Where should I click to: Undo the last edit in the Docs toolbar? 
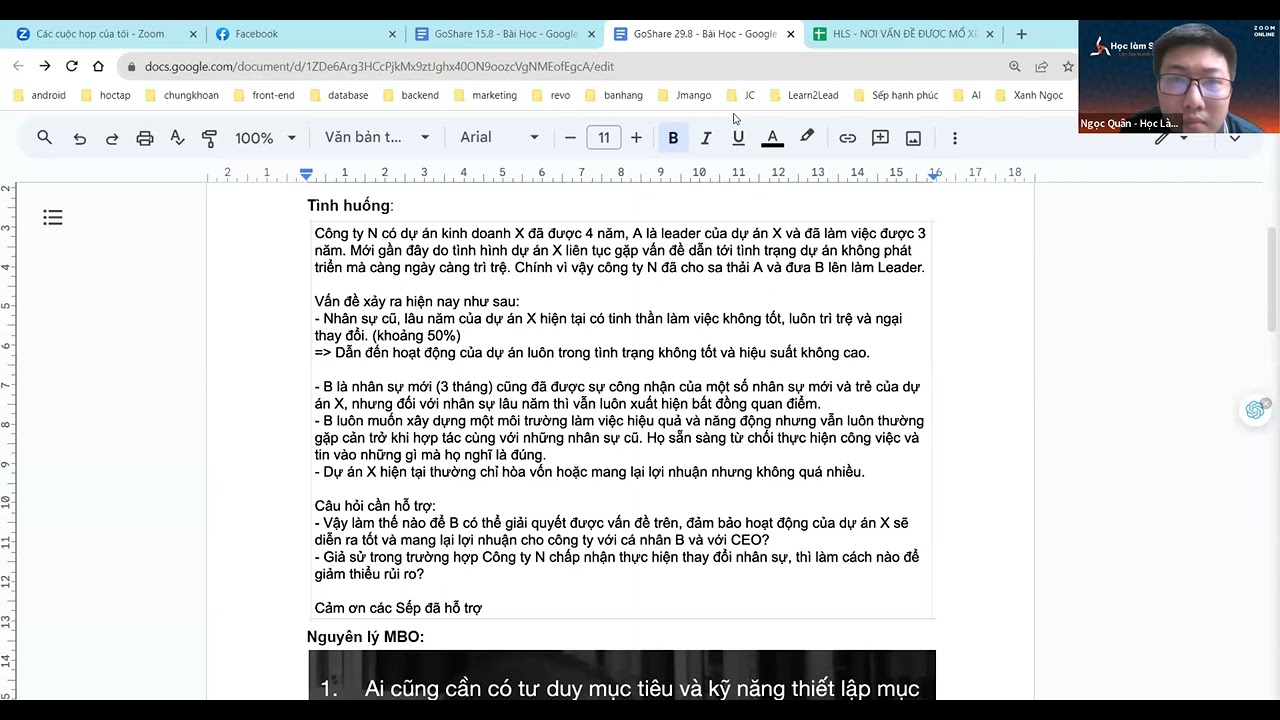tap(80, 138)
